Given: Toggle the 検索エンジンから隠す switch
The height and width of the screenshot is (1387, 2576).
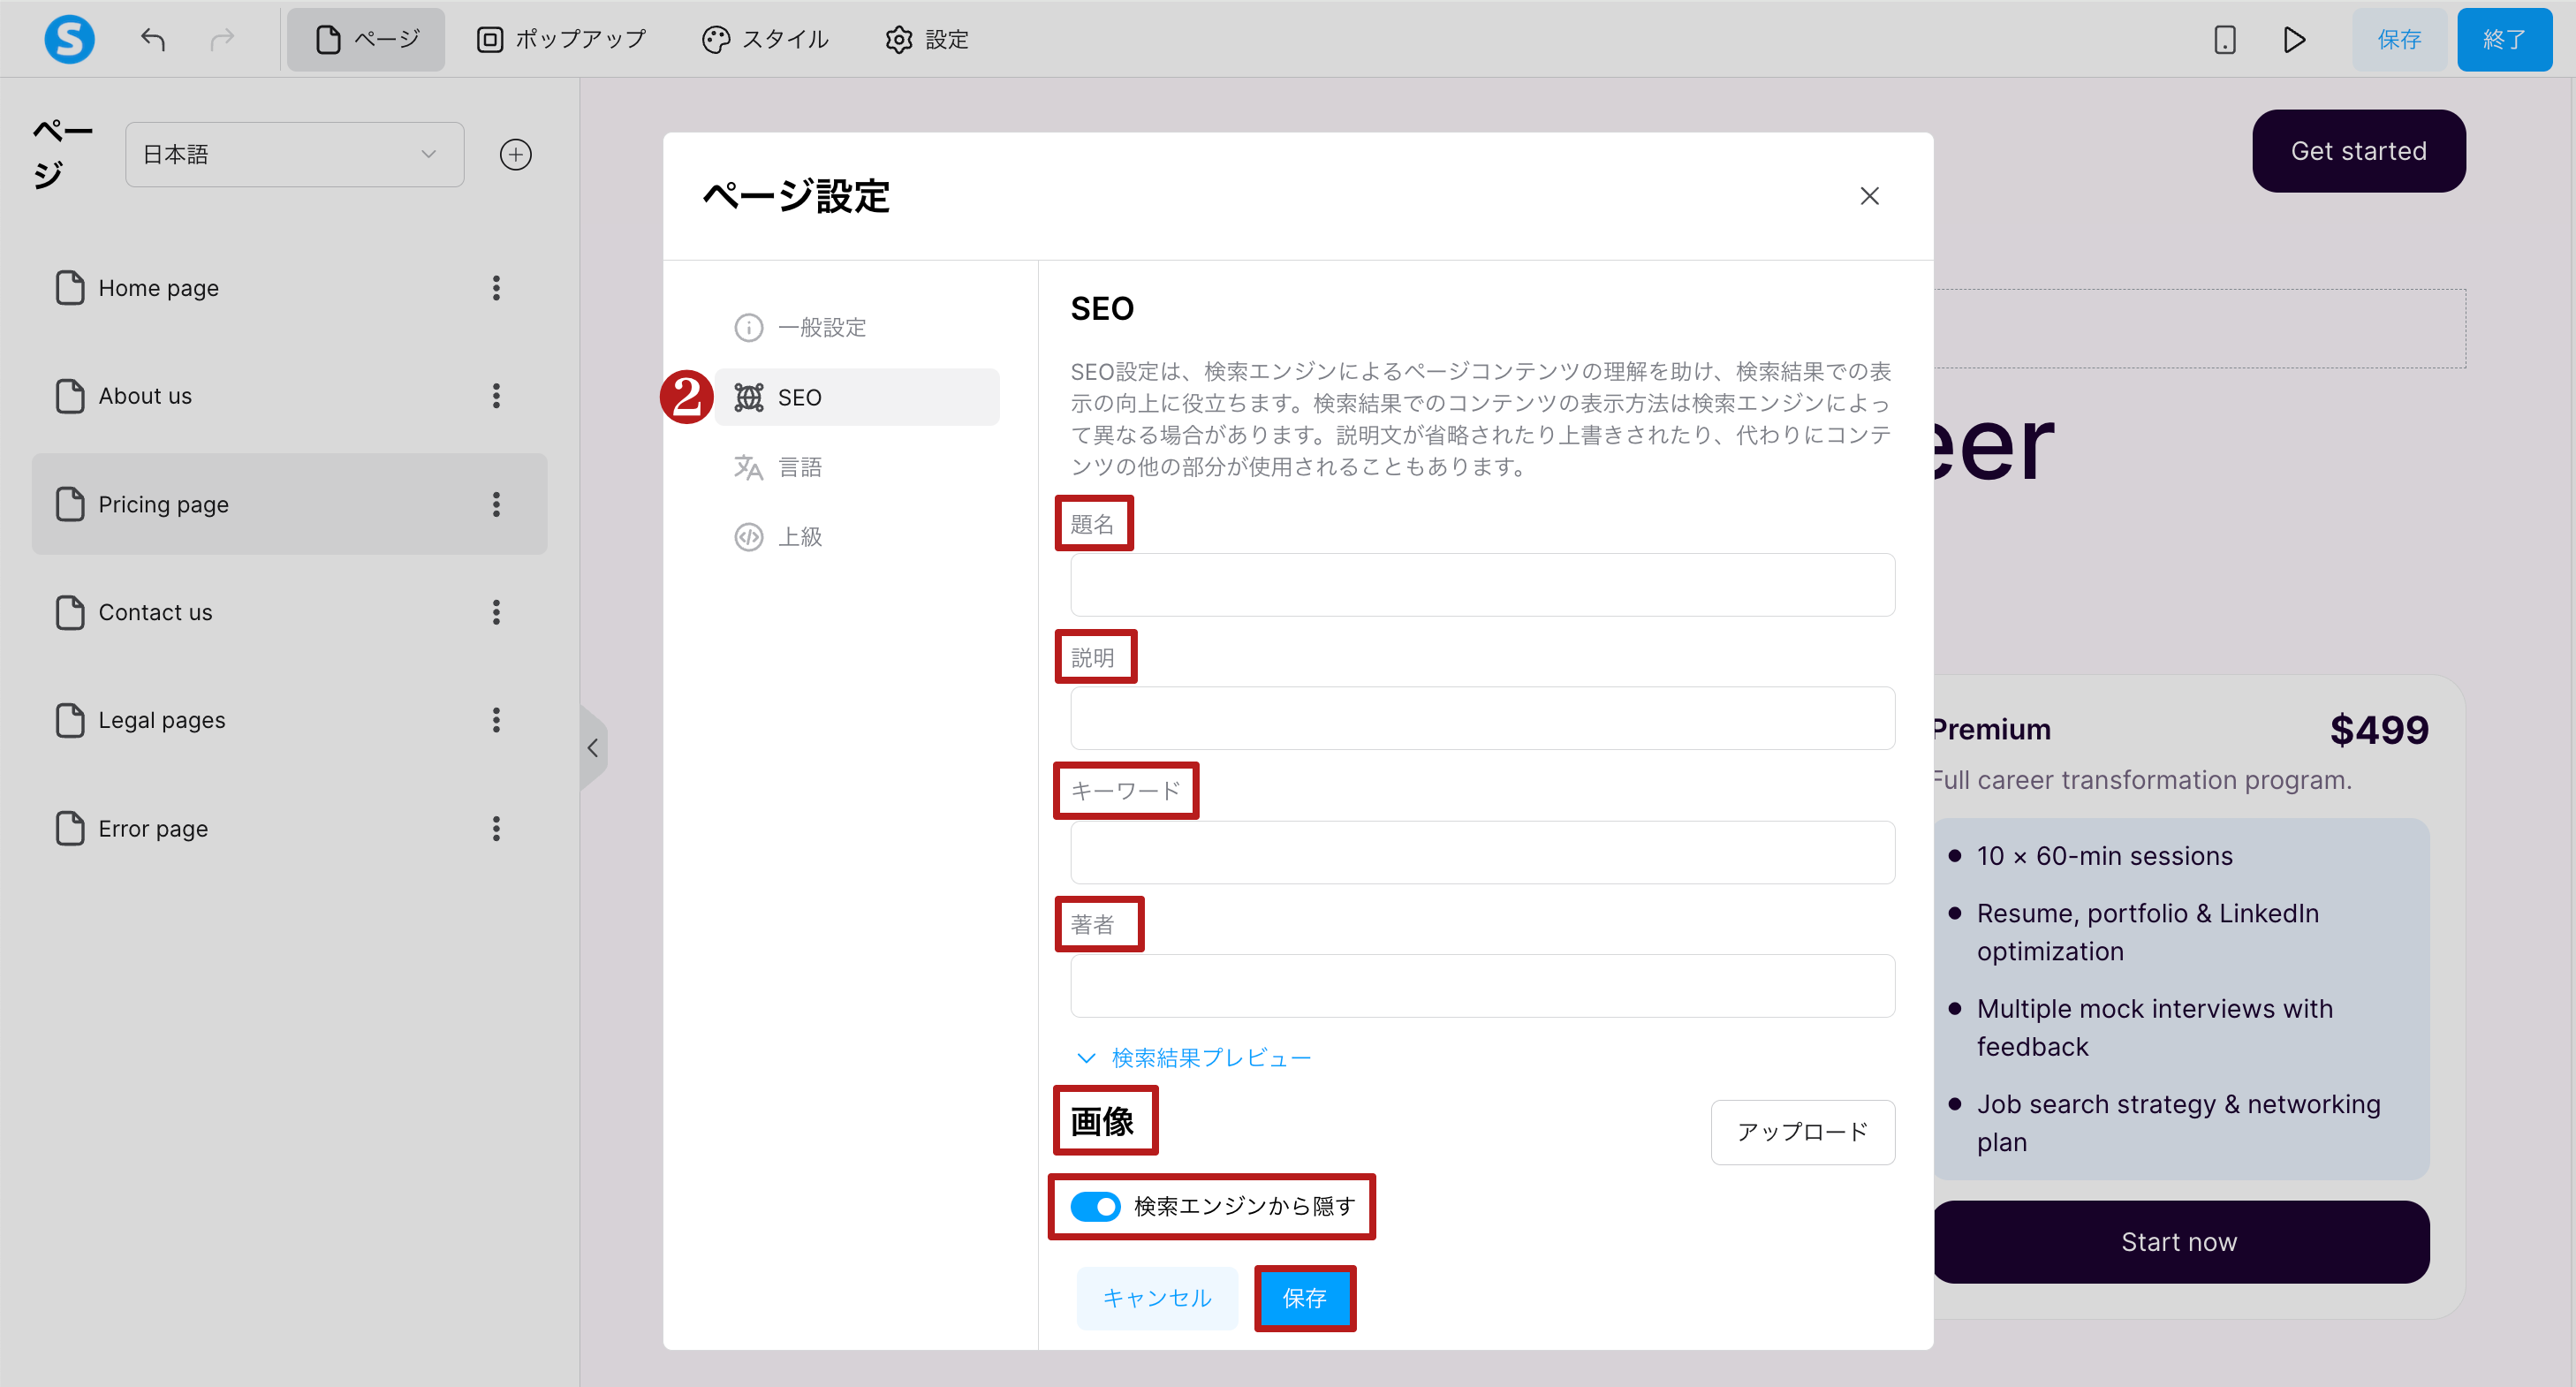Looking at the screenshot, I should click(1095, 1206).
